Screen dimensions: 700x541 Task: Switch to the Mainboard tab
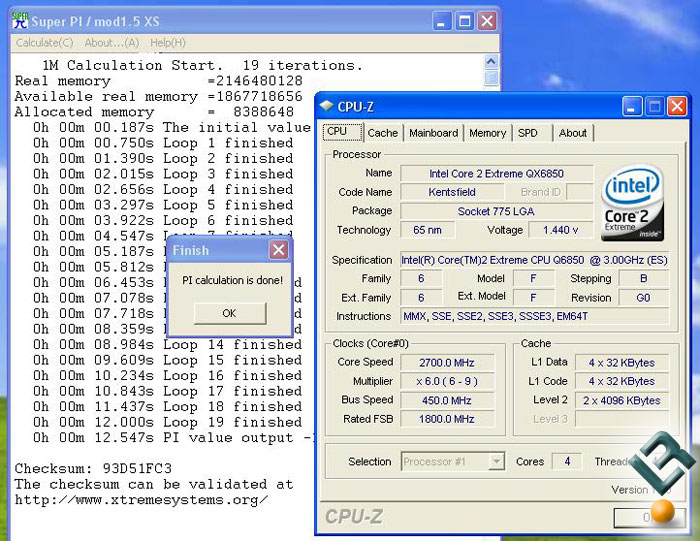tap(433, 133)
